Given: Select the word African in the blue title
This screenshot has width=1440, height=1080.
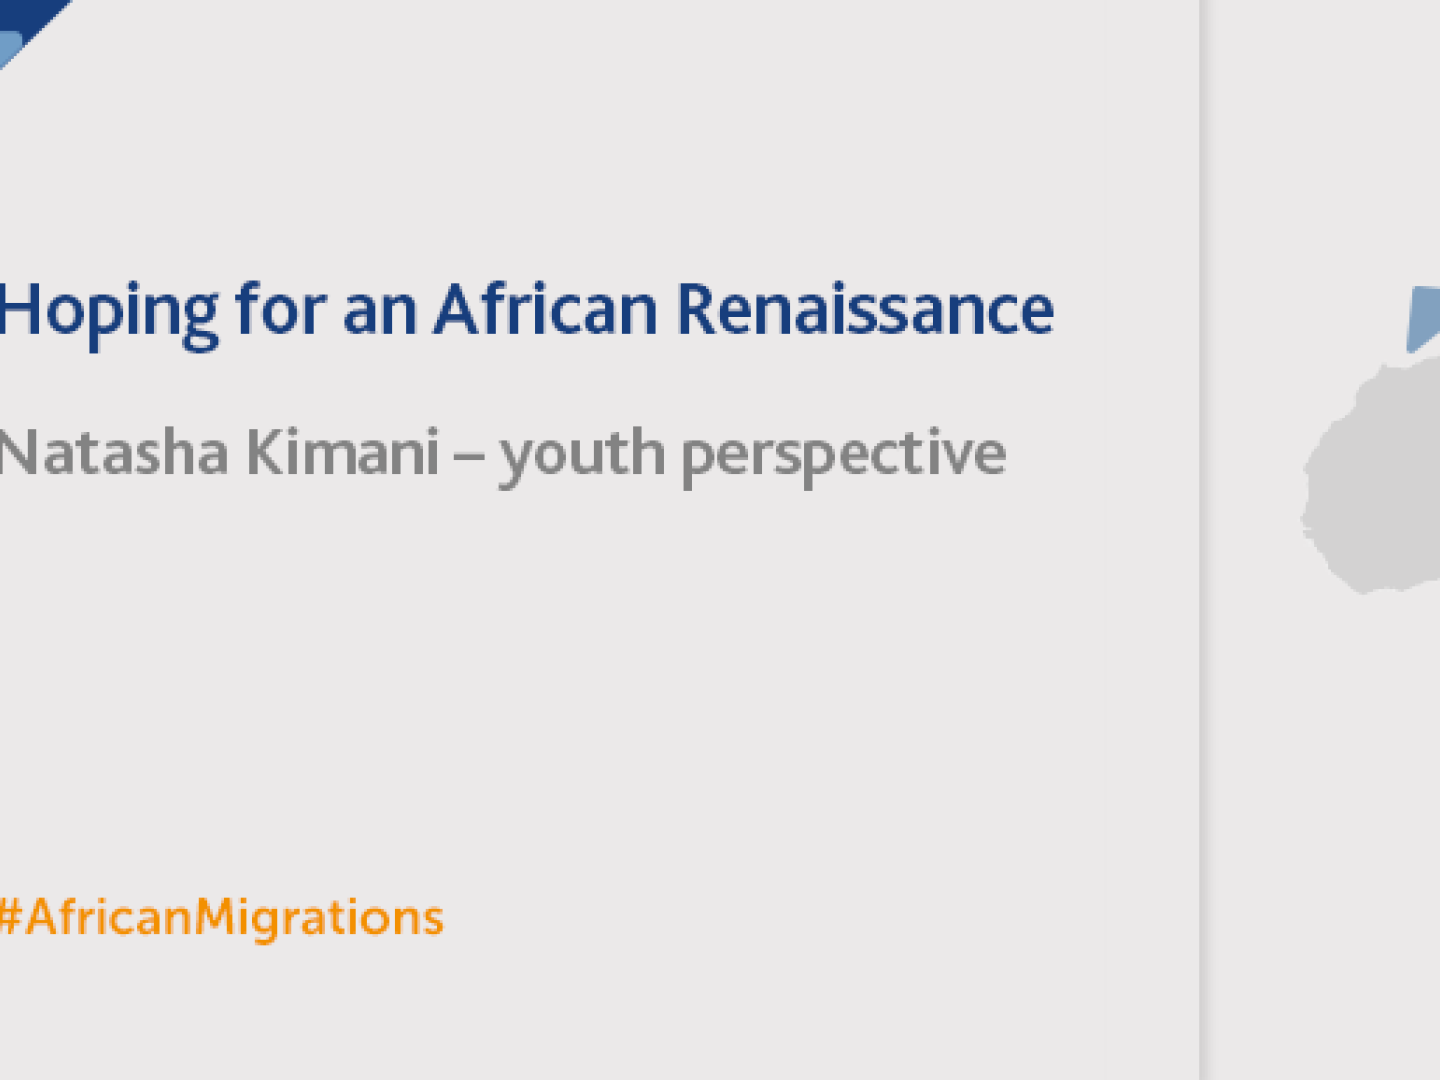Looking at the screenshot, I should click(546, 309).
